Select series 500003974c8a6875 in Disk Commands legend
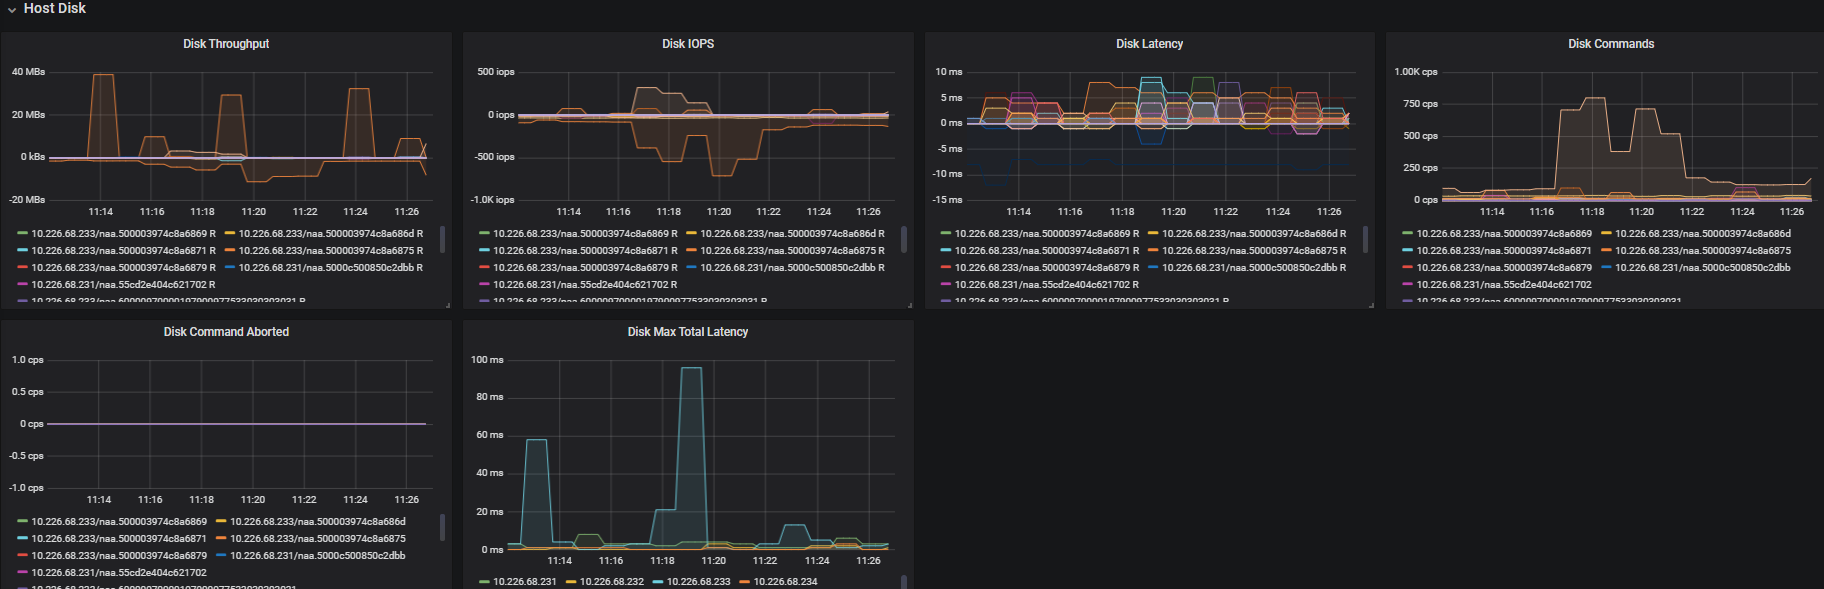 click(x=1703, y=251)
